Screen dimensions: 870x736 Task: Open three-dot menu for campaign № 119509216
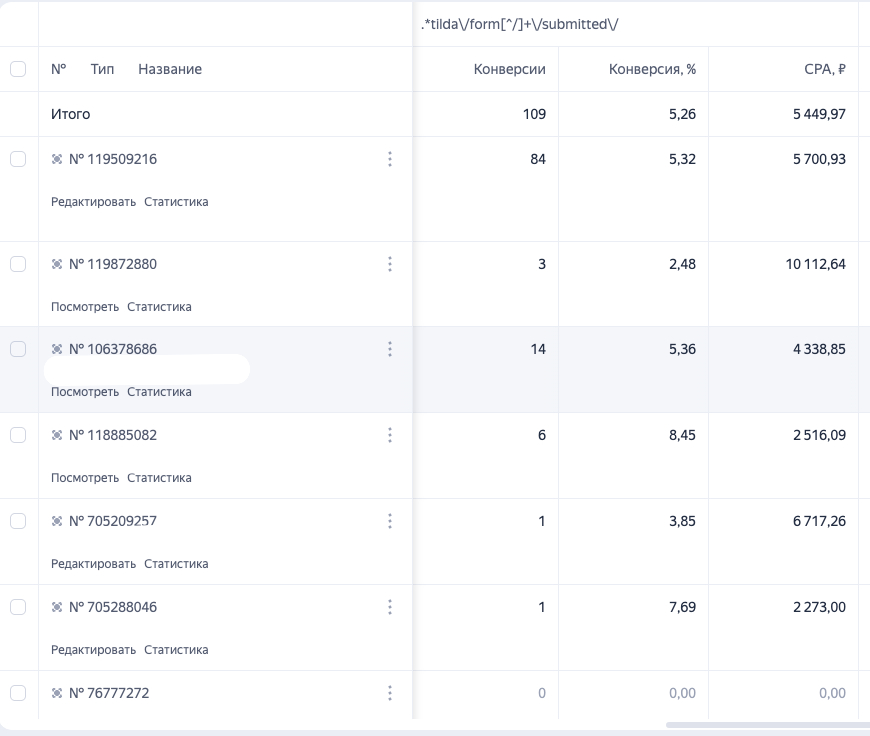[390, 159]
